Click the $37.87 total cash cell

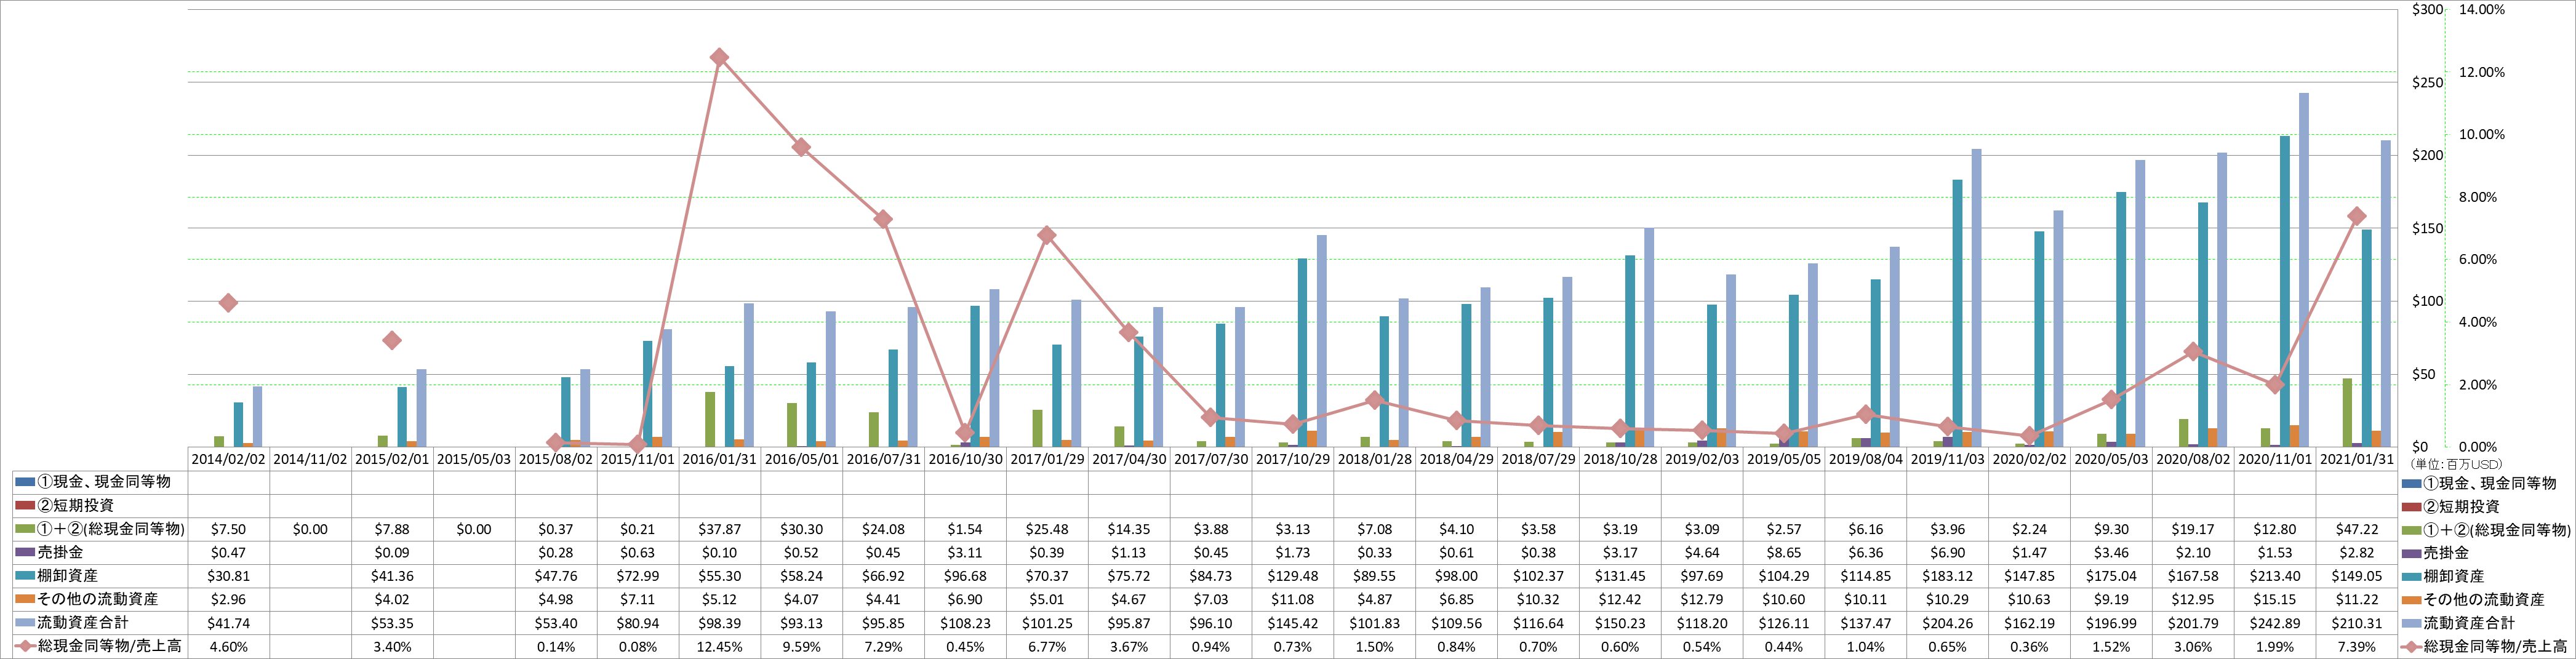click(x=719, y=529)
